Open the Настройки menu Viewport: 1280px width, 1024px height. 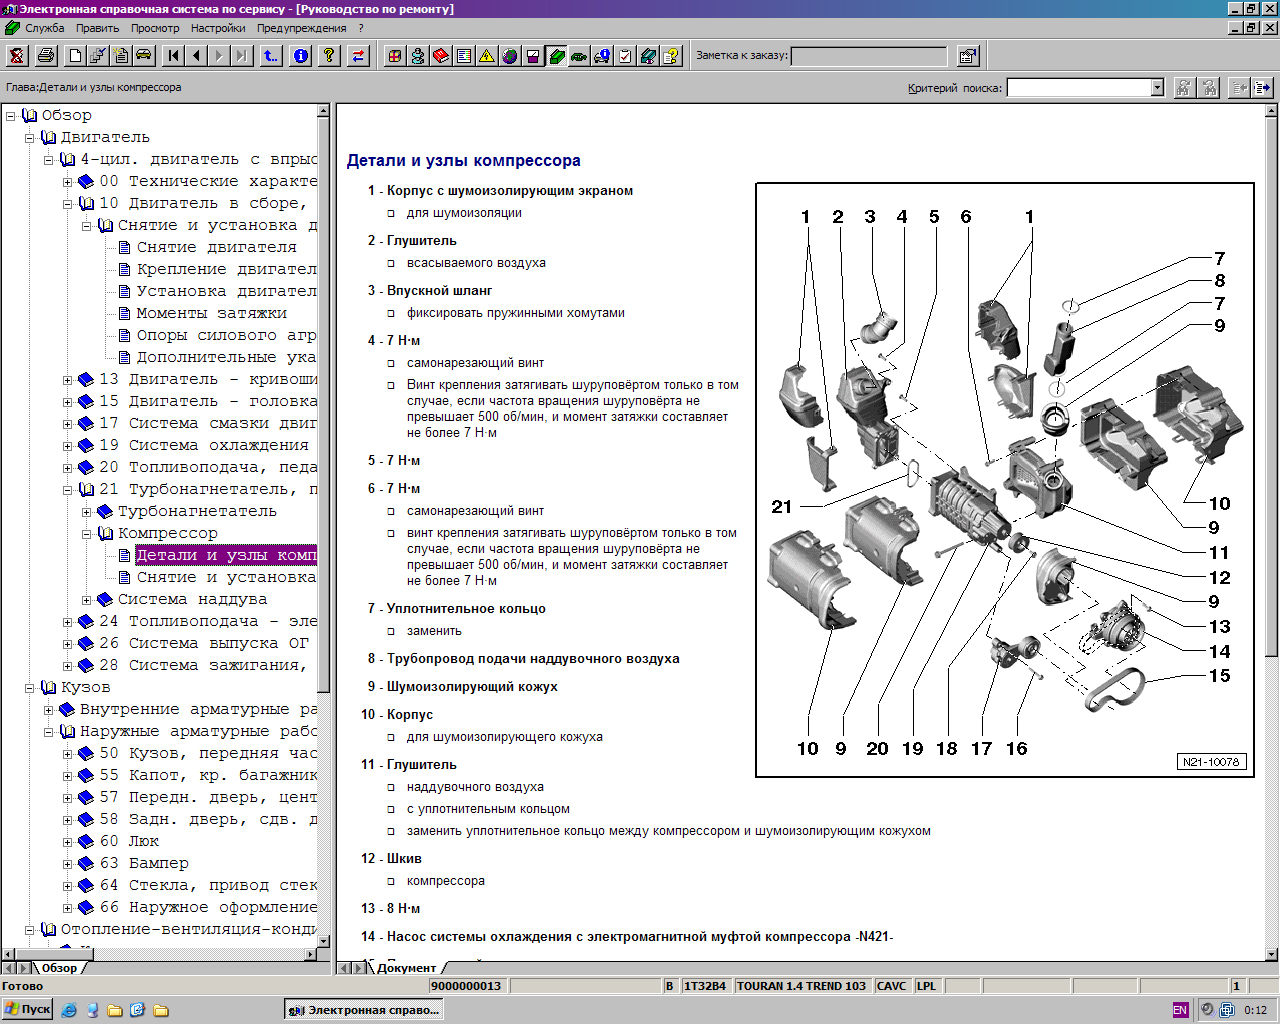218,28
